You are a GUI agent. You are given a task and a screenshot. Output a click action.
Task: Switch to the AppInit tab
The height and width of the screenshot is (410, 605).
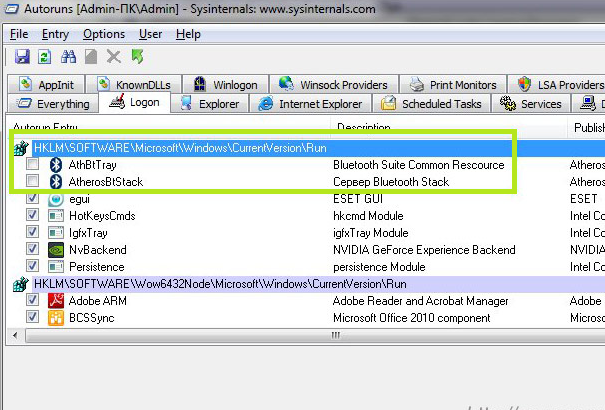point(46,84)
